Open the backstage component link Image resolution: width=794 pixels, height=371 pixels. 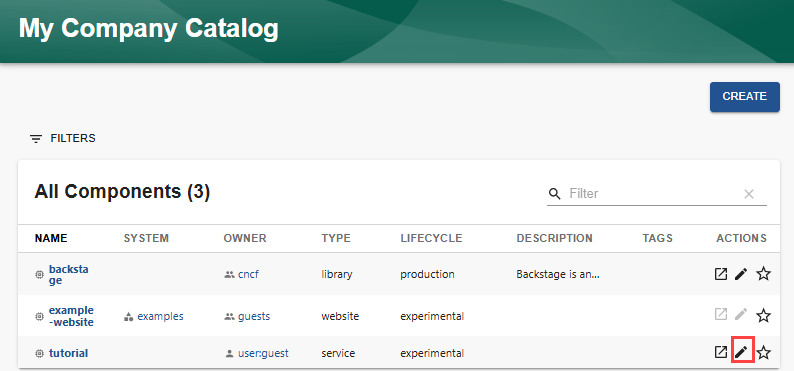point(68,274)
